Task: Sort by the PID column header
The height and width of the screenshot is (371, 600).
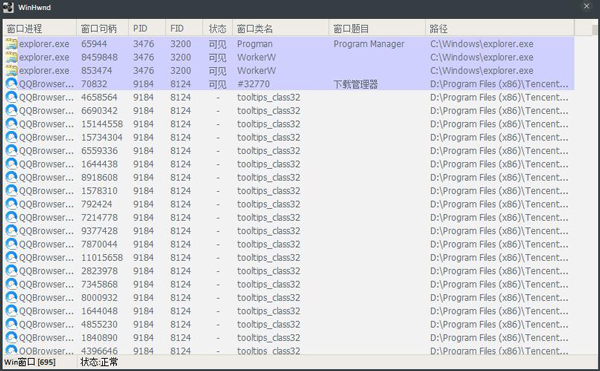Action: pos(147,28)
